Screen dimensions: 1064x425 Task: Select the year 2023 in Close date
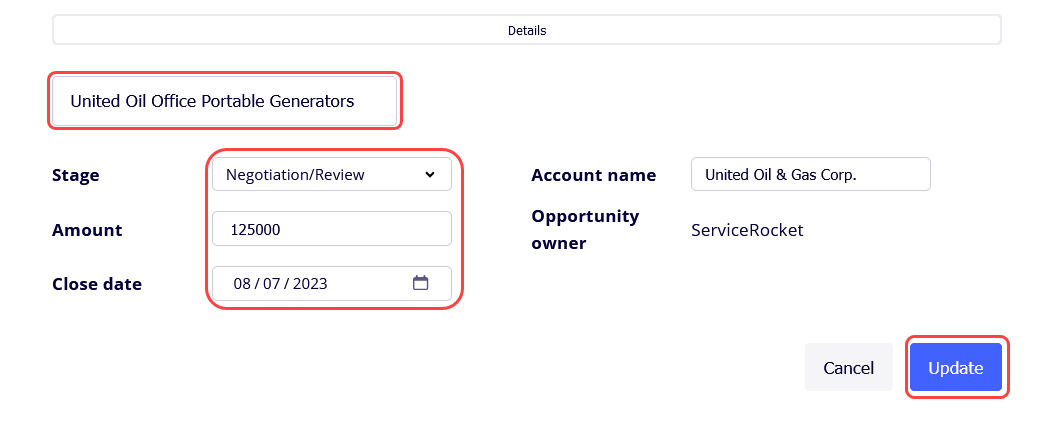coord(310,284)
